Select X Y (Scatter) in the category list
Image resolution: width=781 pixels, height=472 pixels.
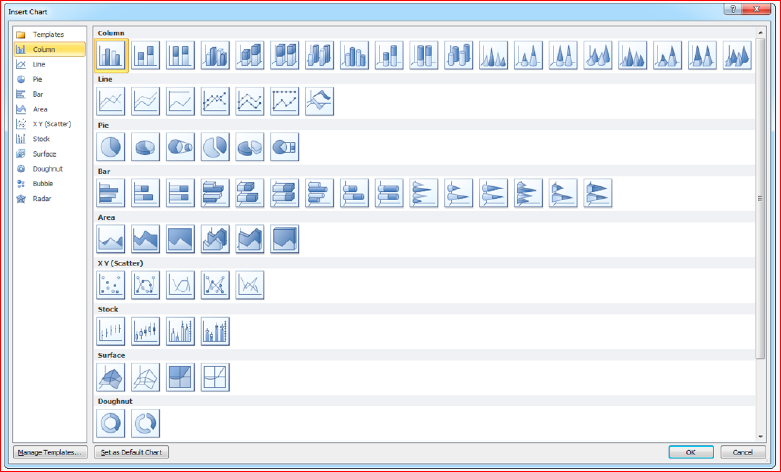click(50, 124)
